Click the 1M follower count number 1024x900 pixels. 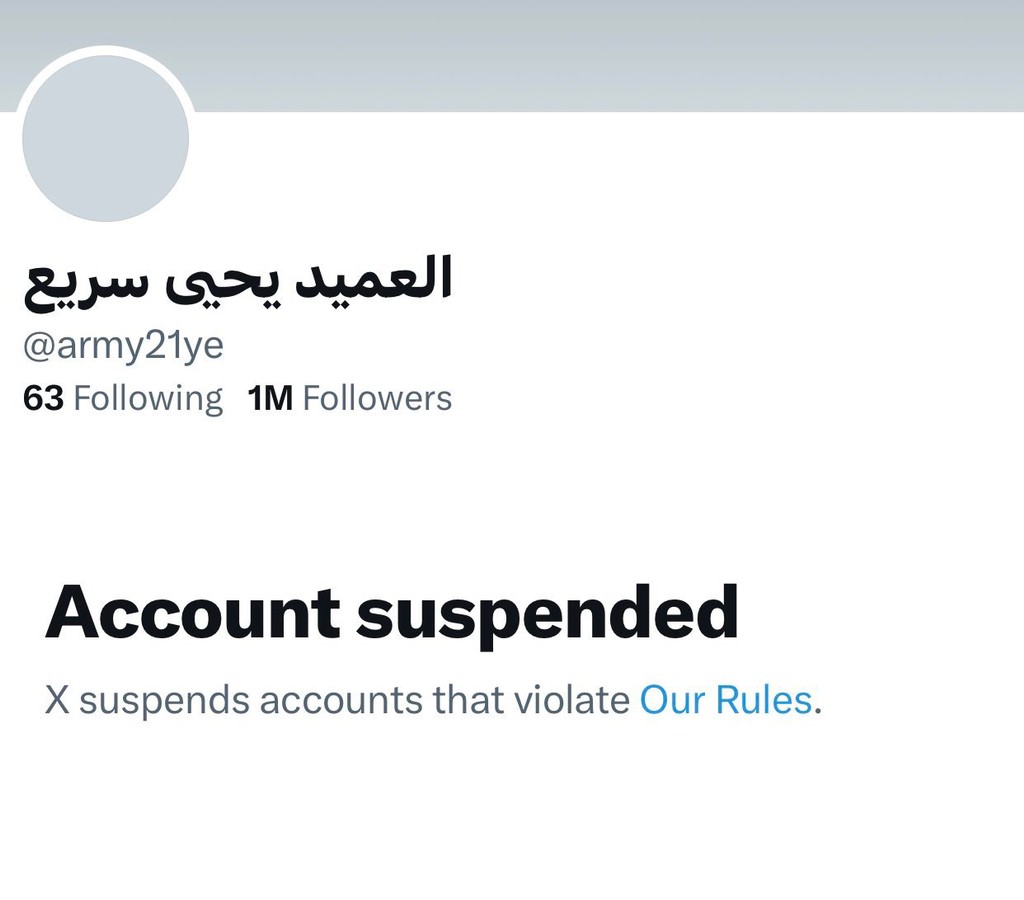point(270,398)
